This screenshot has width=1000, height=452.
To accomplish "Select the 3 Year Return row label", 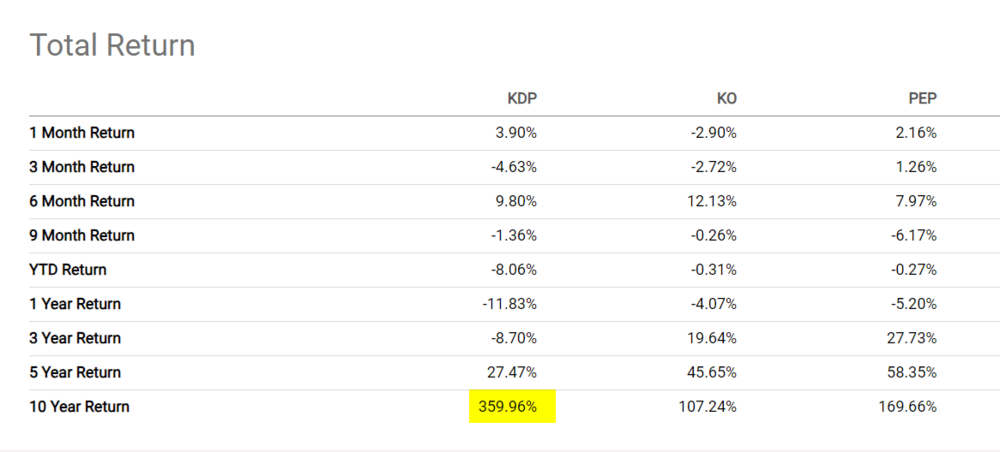I will point(75,338).
